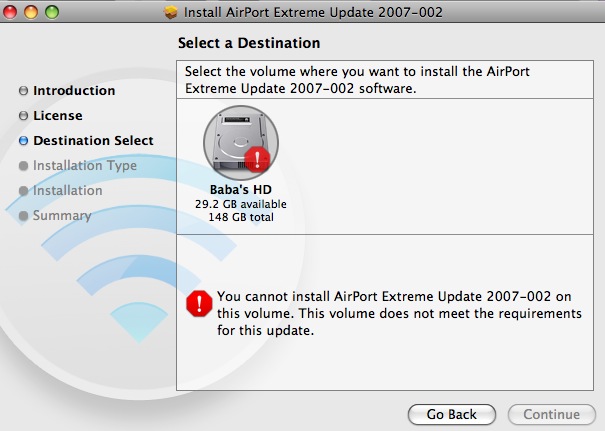The image size is (605, 431).
Task: Click the green zoom window button
Action: 52,12
